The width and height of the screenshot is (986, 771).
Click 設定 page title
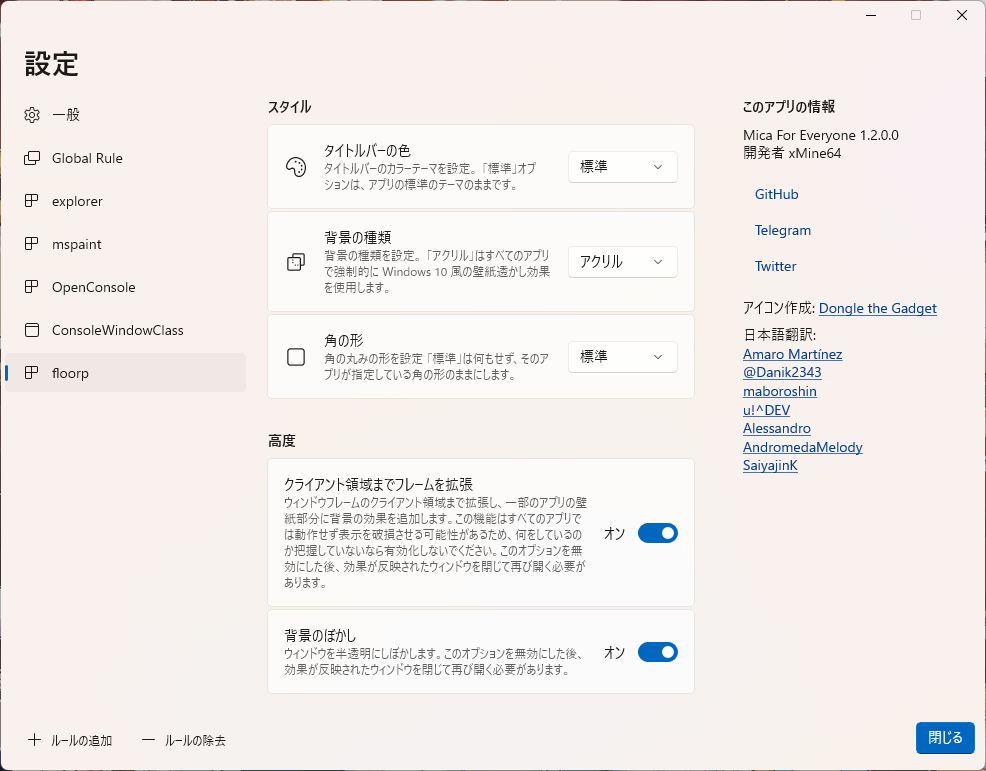click(52, 64)
